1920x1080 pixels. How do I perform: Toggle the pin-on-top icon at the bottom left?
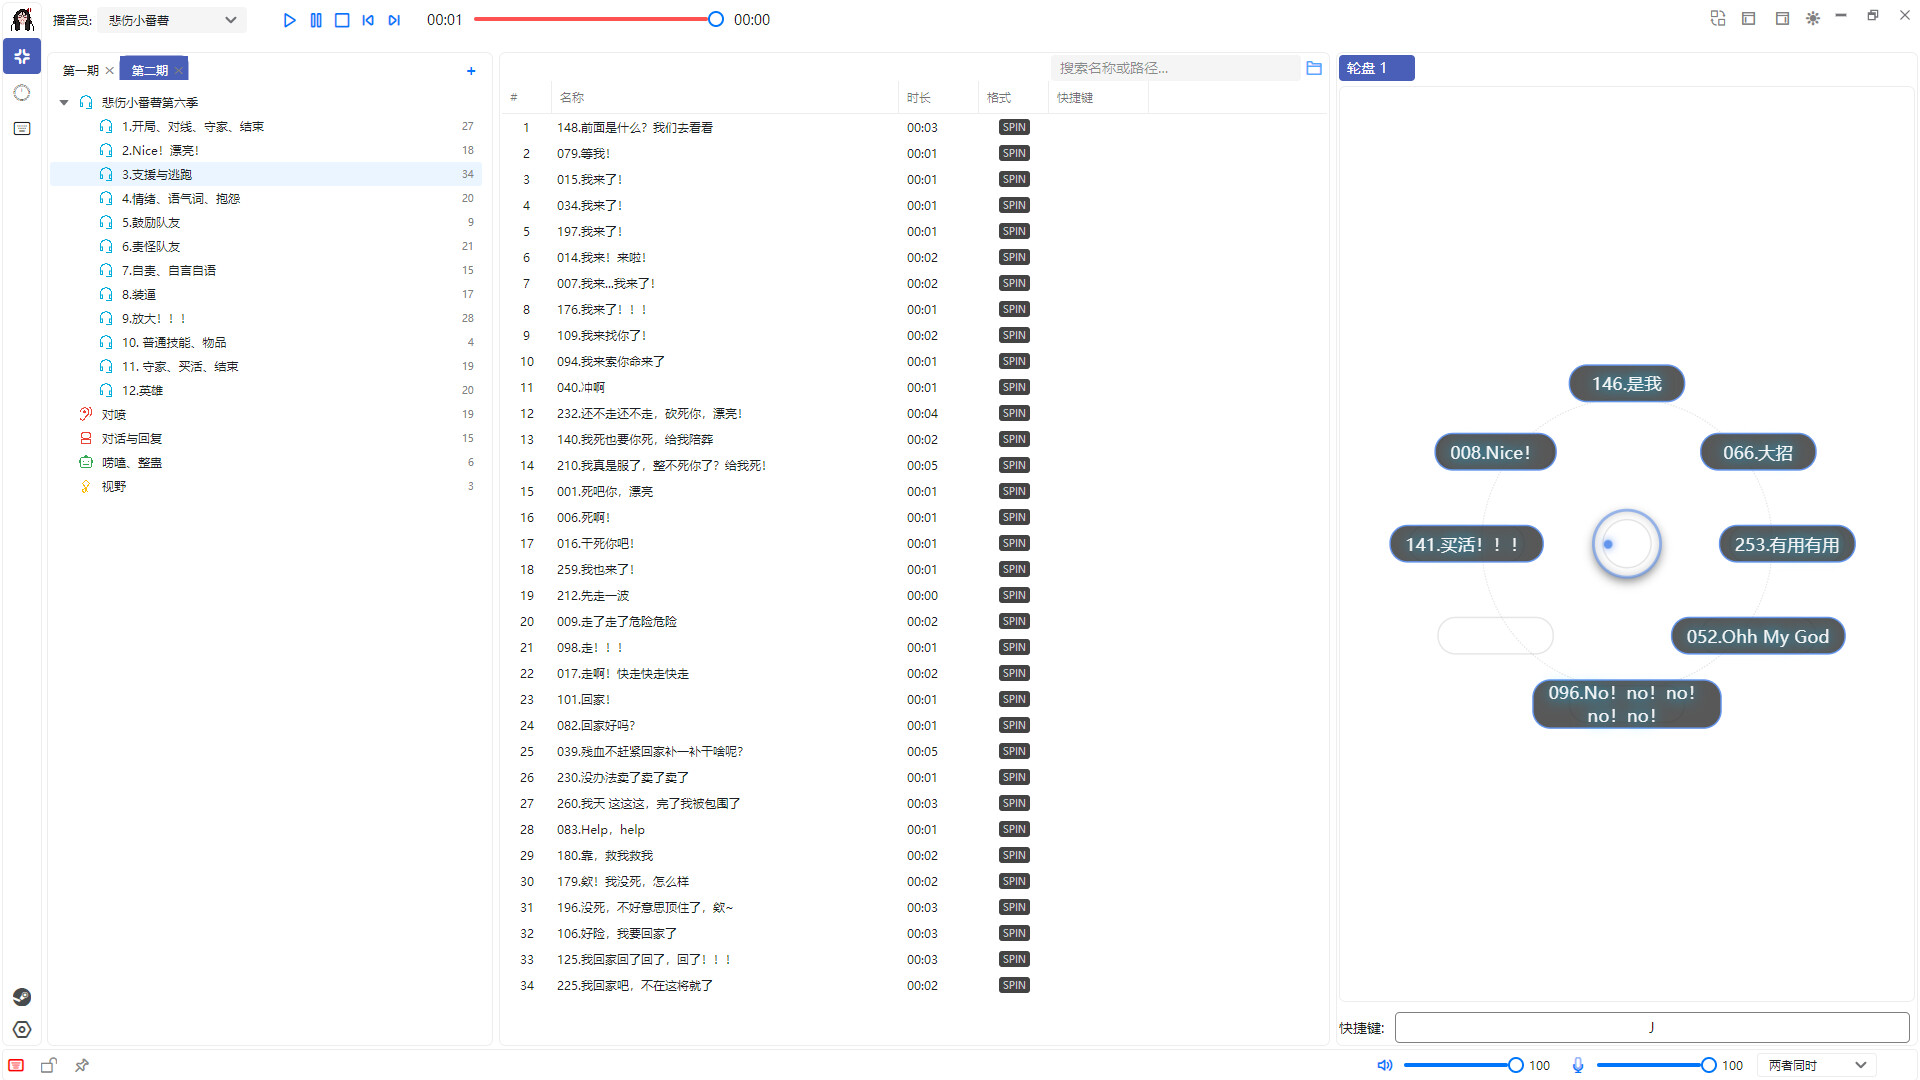[82, 1065]
